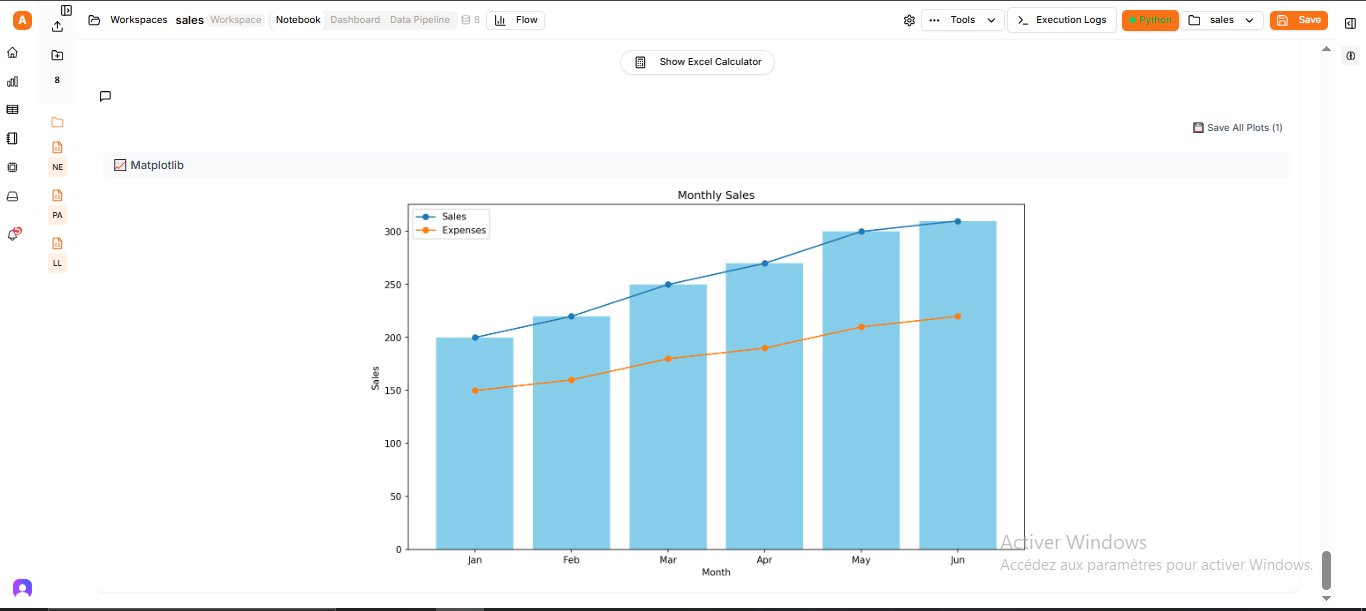Open the table view sidebar icon
The image size is (1366, 611).
(x=13, y=110)
